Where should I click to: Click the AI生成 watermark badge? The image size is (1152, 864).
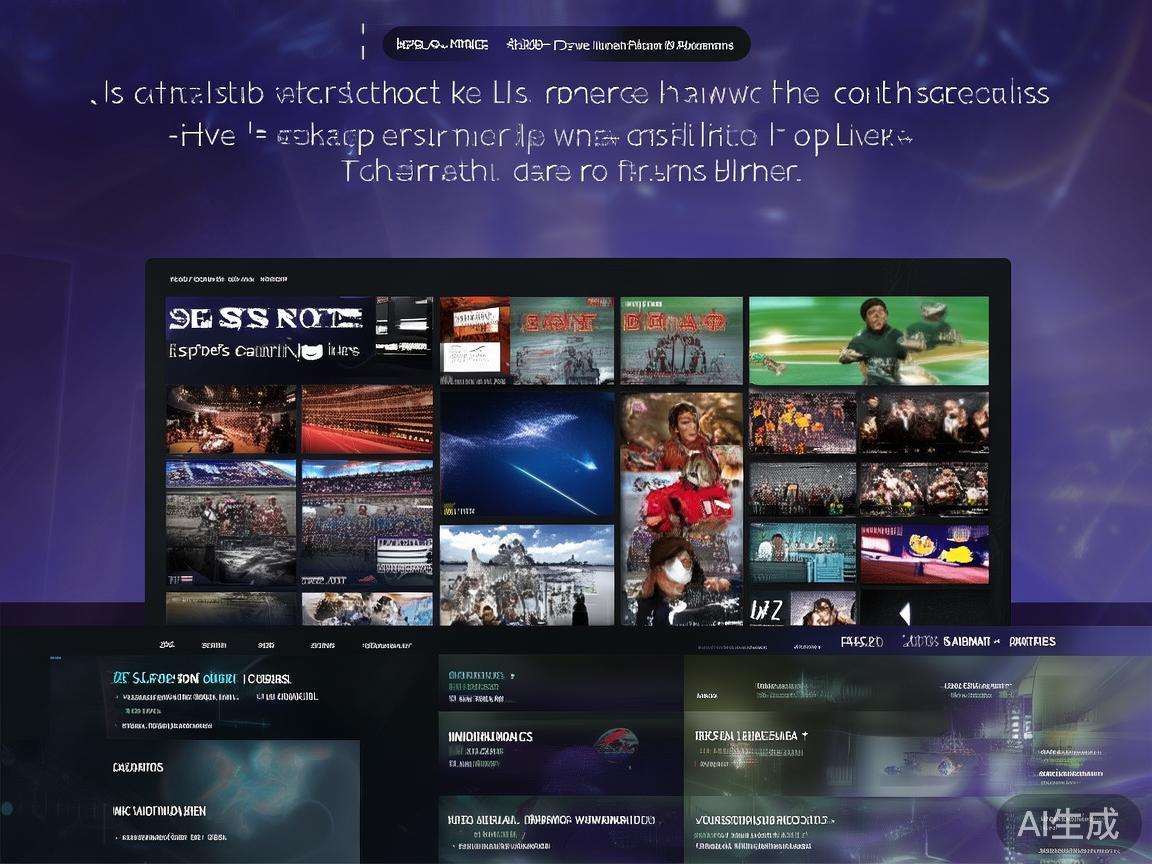(x=1068, y=824)
